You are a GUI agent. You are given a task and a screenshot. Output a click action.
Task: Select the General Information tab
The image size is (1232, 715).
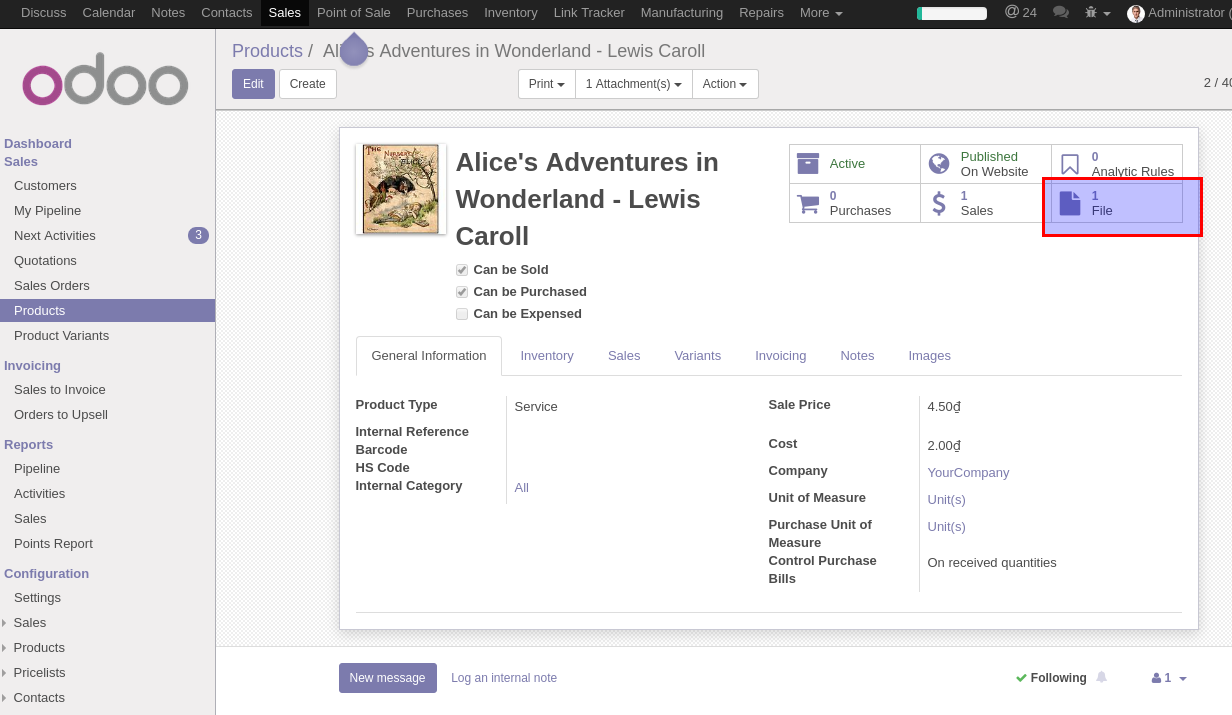point(429,356)
